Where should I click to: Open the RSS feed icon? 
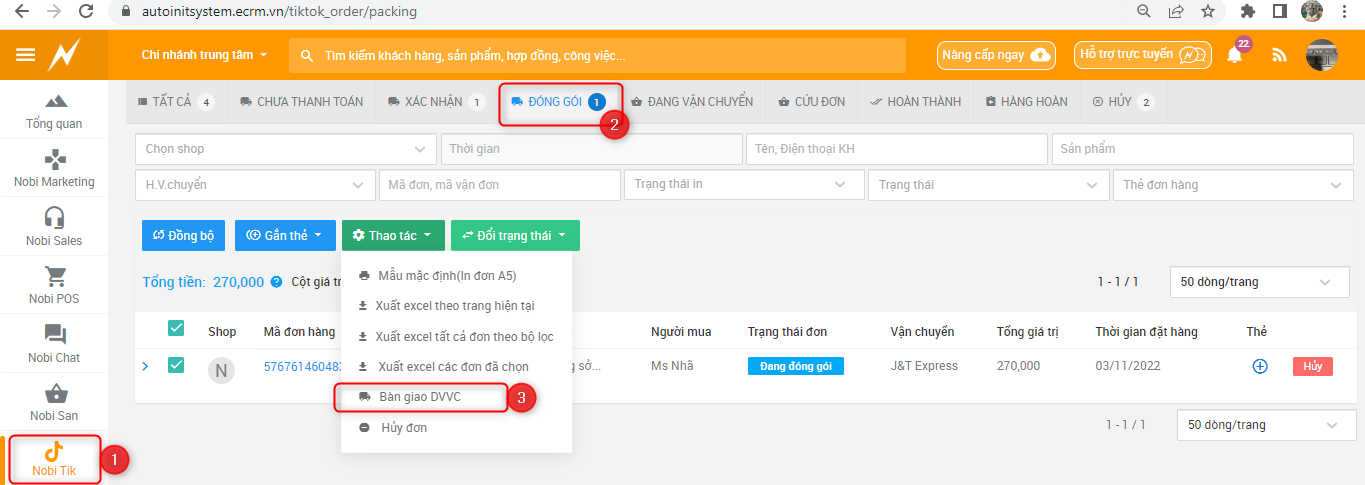pos(1279,56)
